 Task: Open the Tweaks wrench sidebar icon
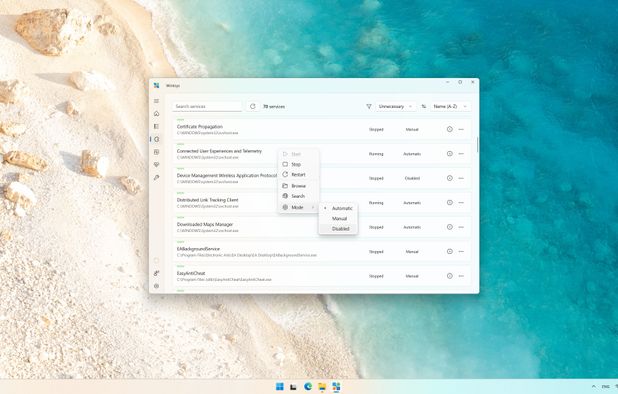click(x=156, y=177)
